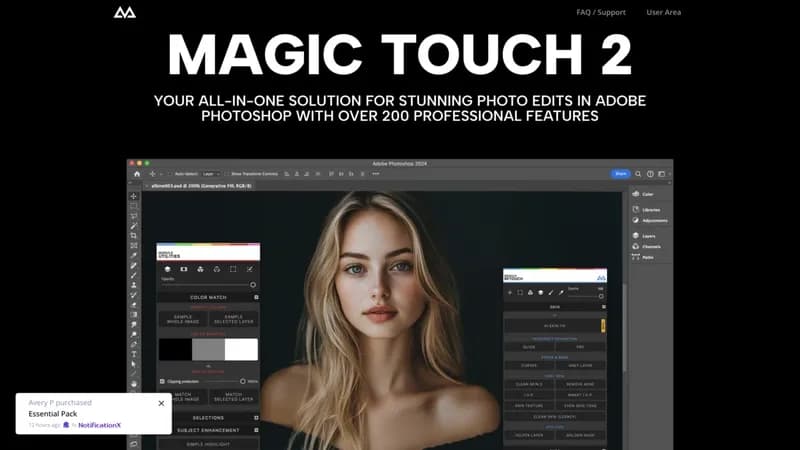Click the brush icon in Retouch panel
The width and height of the screenshot is (800, 450).
pyautogui.click(x=551, y=292)
